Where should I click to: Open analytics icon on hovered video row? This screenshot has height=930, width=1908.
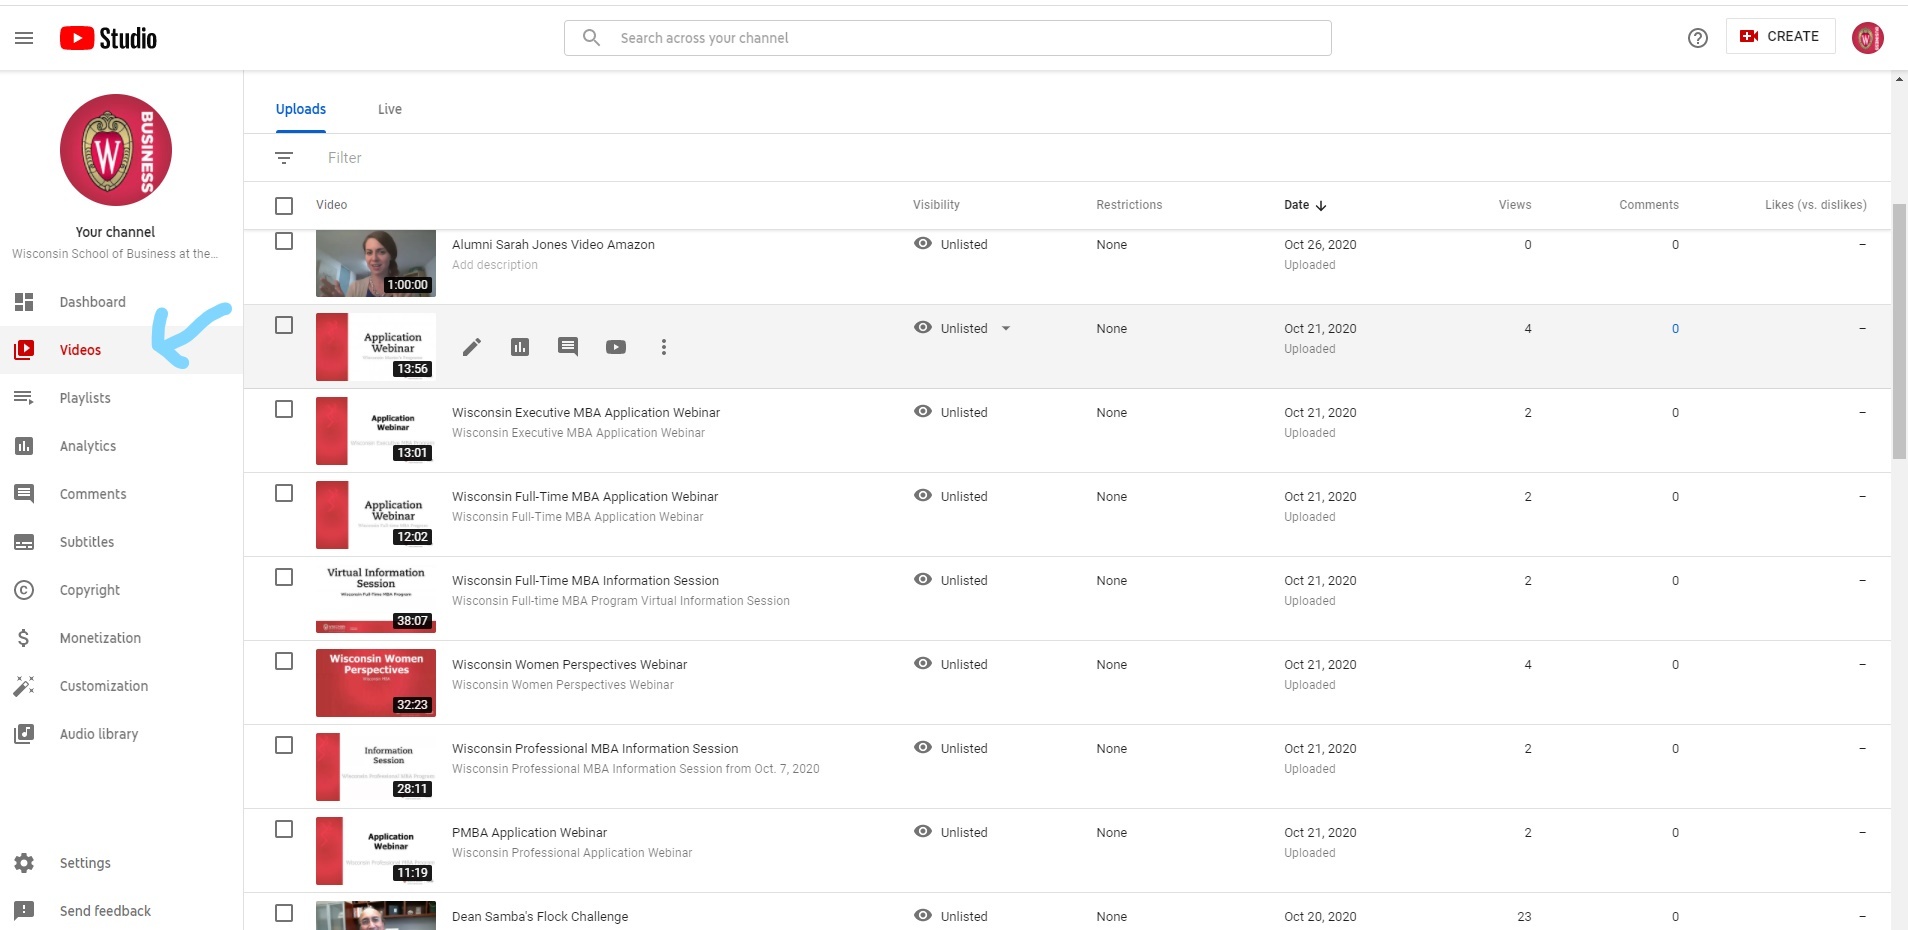click(x=520, y=347)
